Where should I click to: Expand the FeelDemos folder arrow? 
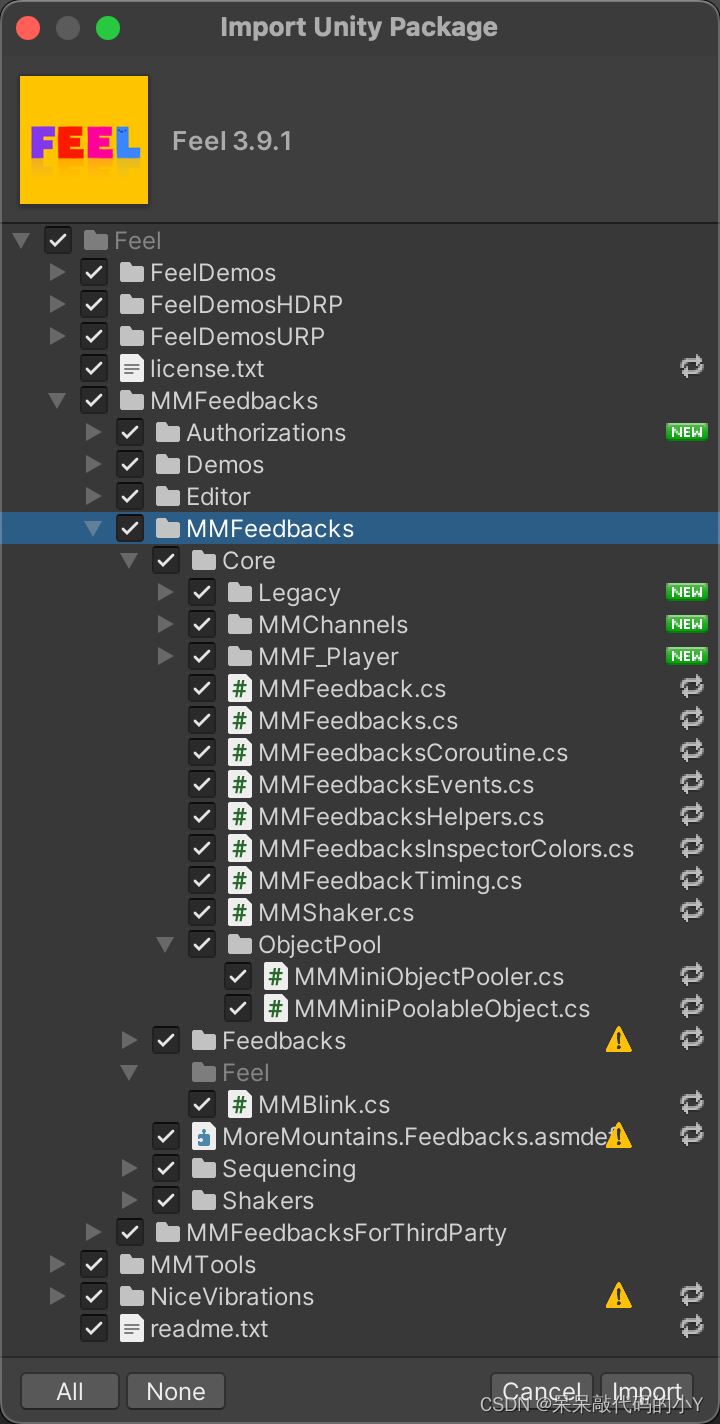57,273
